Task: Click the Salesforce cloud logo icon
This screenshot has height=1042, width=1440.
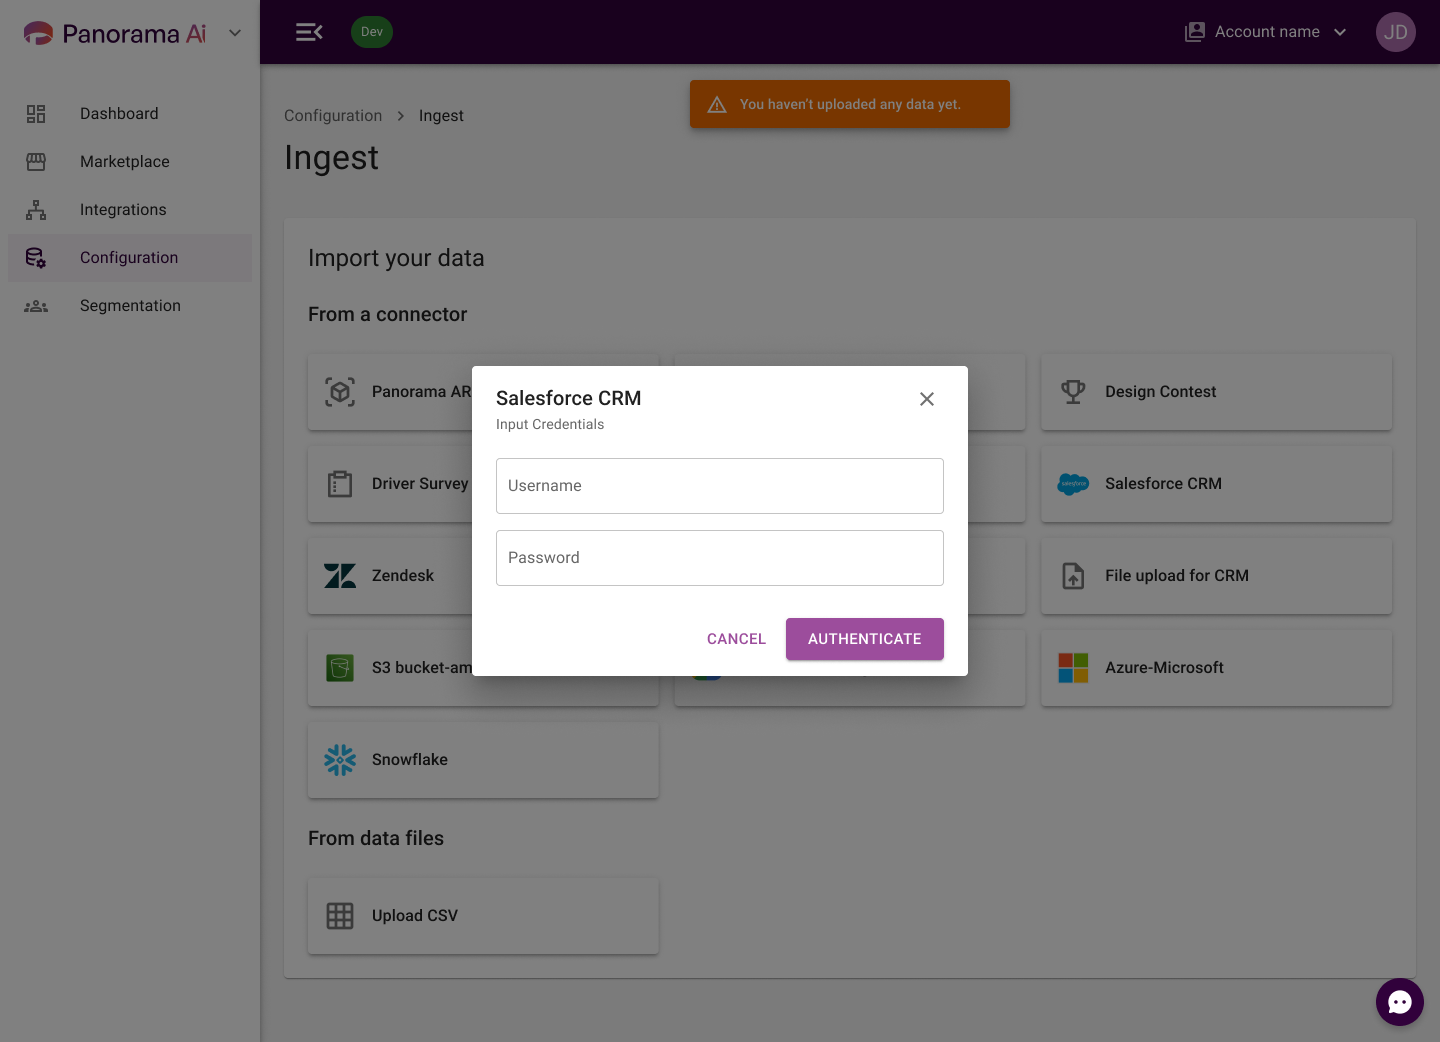Action: (x=1073, y=484)
